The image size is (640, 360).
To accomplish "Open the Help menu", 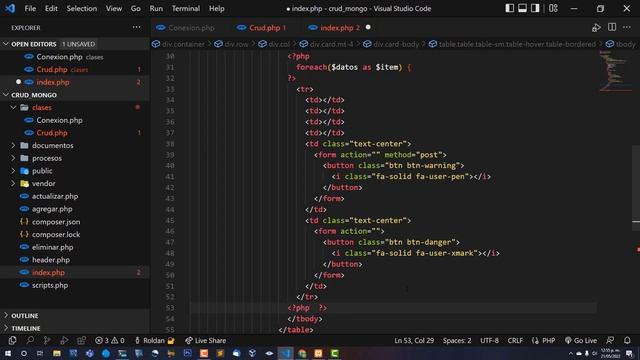I will point(217,8).
